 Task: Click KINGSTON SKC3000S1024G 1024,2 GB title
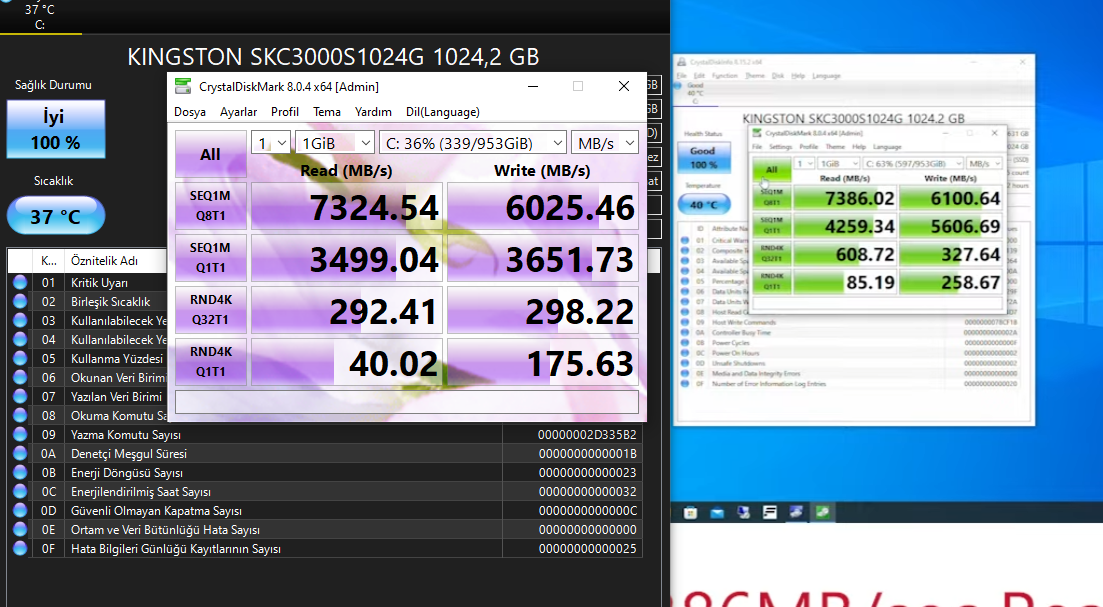click(333, 57)
